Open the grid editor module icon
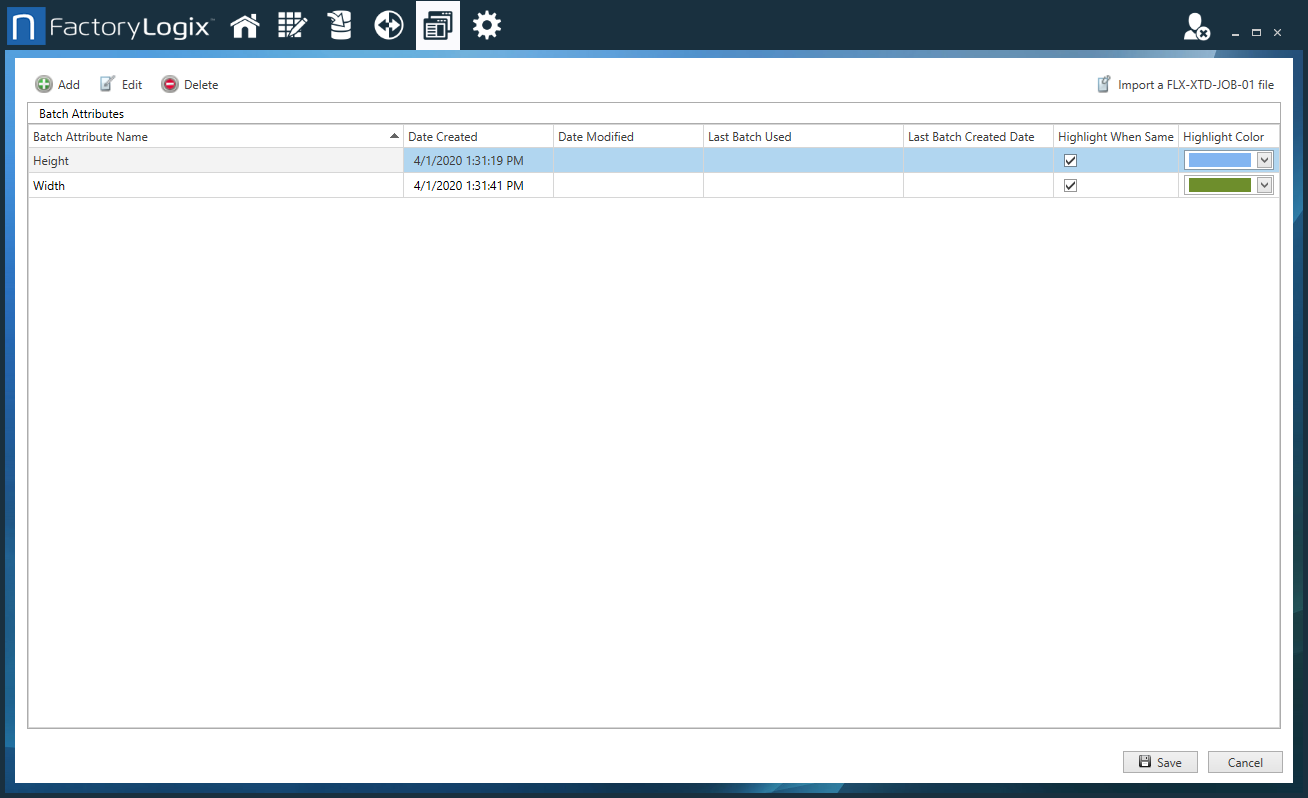Screen dimensions: 1308x798 click(292, 25)
